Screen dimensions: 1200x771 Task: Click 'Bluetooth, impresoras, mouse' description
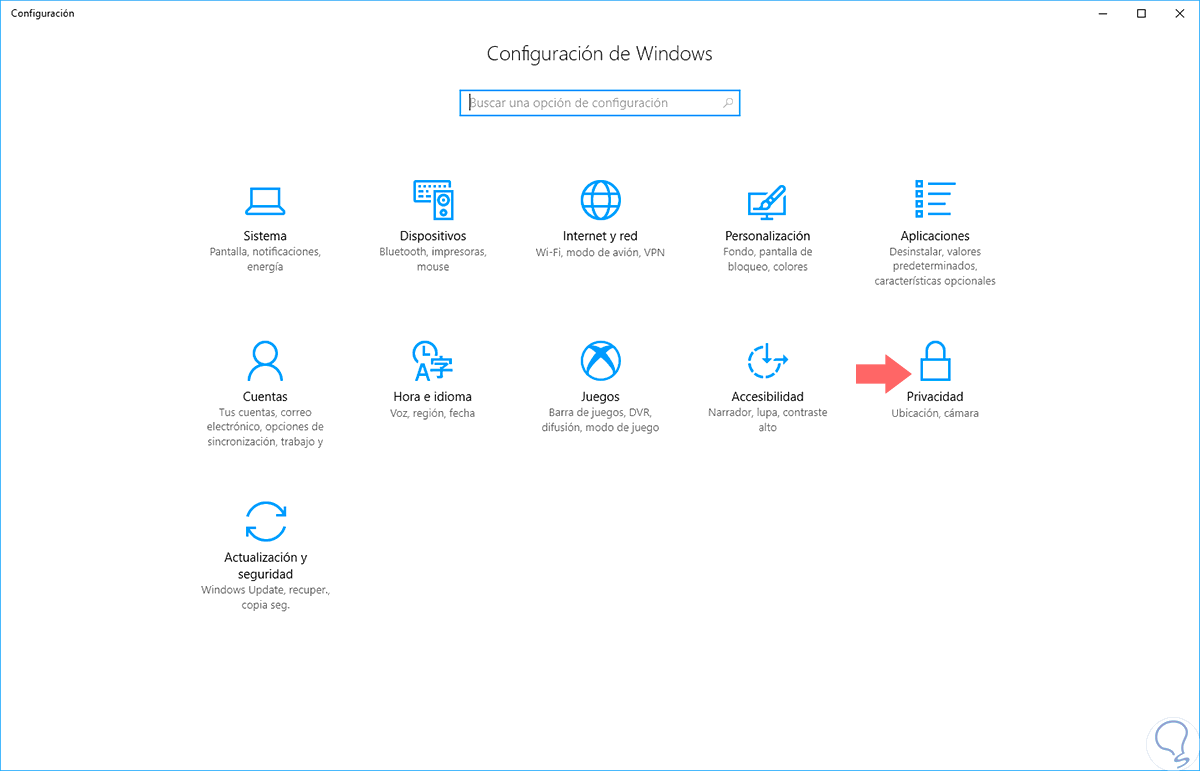pyautogui.click(x=433, y=259)
